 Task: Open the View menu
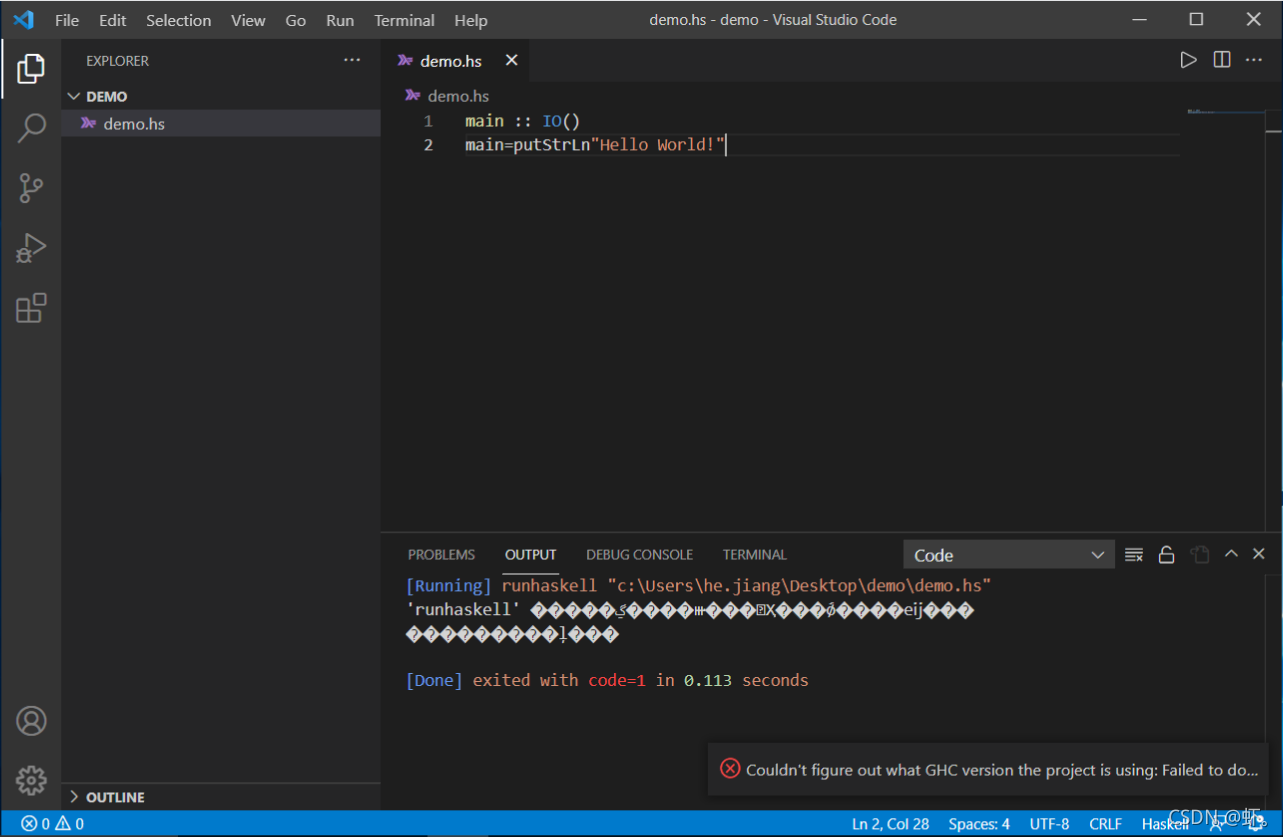click(248, 20)
